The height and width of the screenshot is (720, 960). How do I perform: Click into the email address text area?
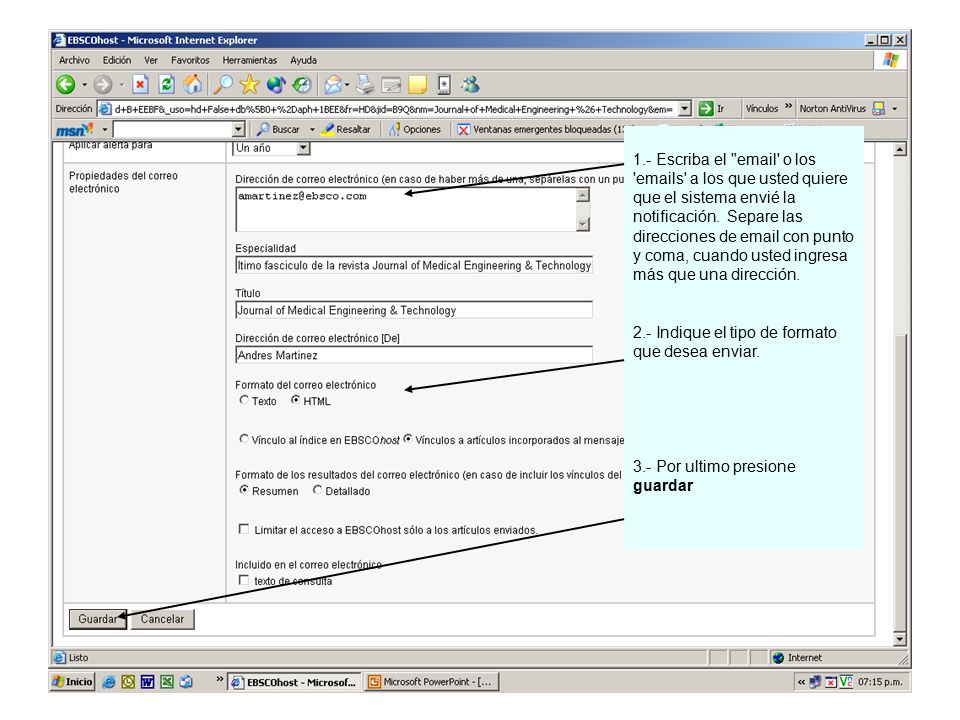406,209
